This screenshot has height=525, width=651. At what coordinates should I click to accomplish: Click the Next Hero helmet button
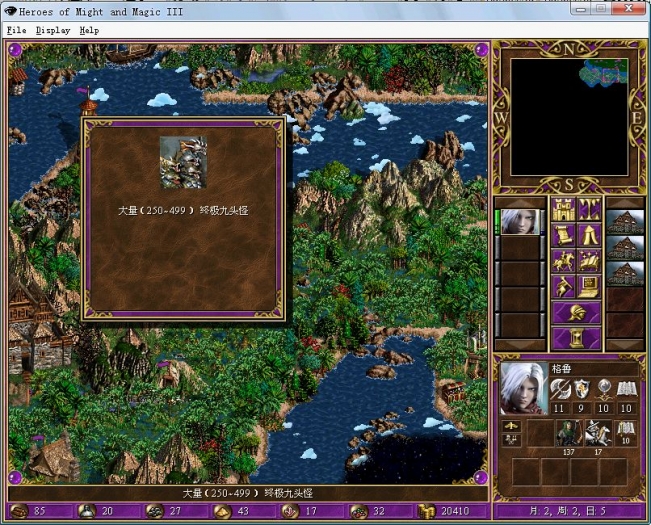(x=576, y=313)
